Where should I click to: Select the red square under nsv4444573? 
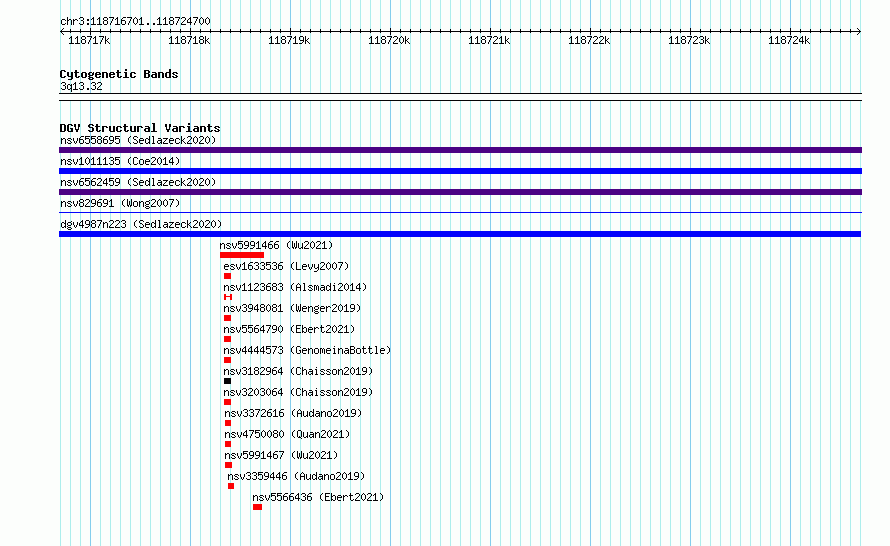click(x=227, y=360)
